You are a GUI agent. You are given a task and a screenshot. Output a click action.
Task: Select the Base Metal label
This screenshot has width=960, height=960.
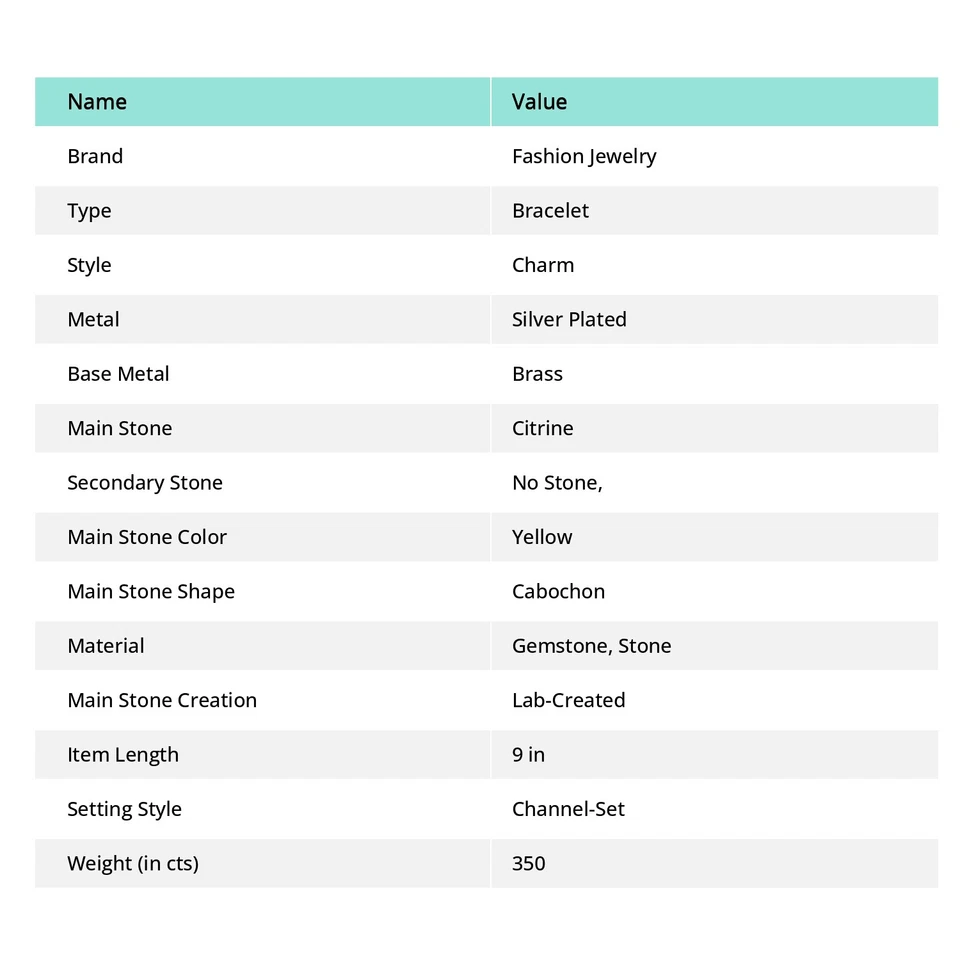point(118,374)
